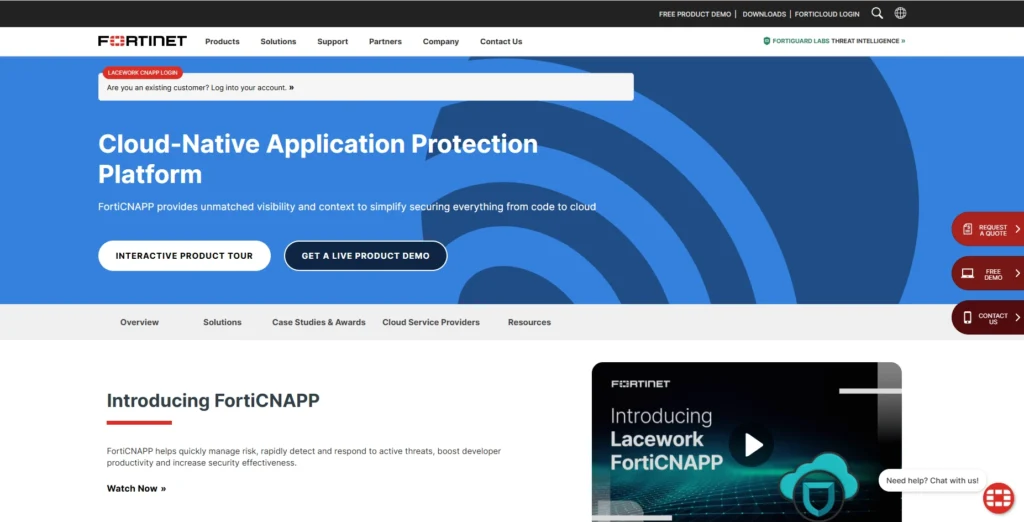Screen dimensions: 1024x522
Task: Open the Products menu
Action: (x=222, y=41)
